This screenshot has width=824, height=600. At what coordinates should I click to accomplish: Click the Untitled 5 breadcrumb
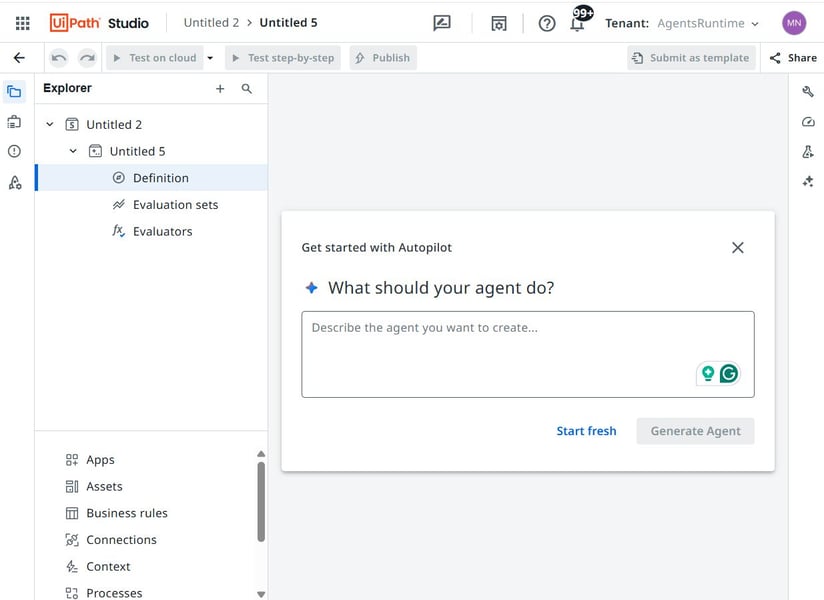coord(289,23)
